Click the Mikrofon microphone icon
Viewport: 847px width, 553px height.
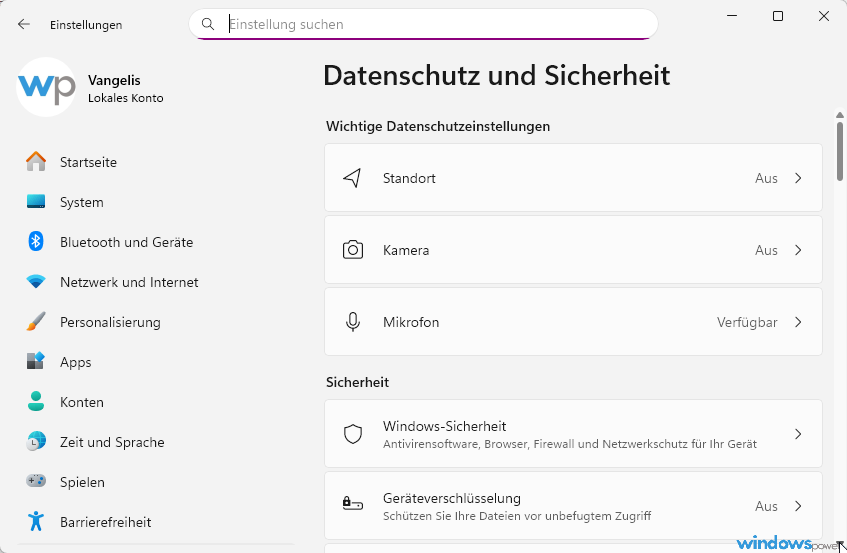pyautogui.click(x=353, y=322)
